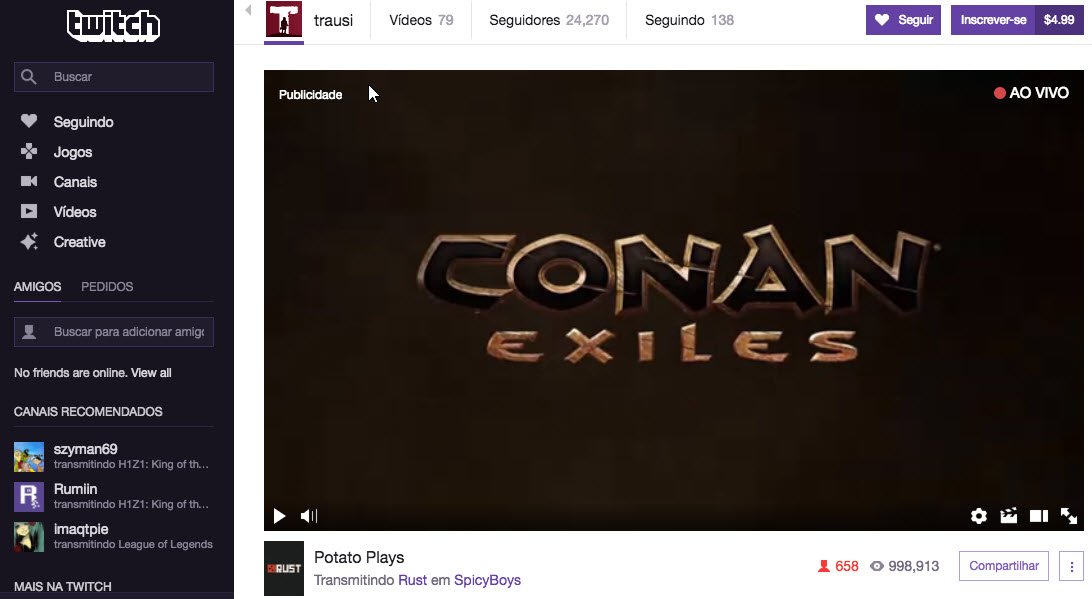Toggle theater mode

pos(1039,516)
